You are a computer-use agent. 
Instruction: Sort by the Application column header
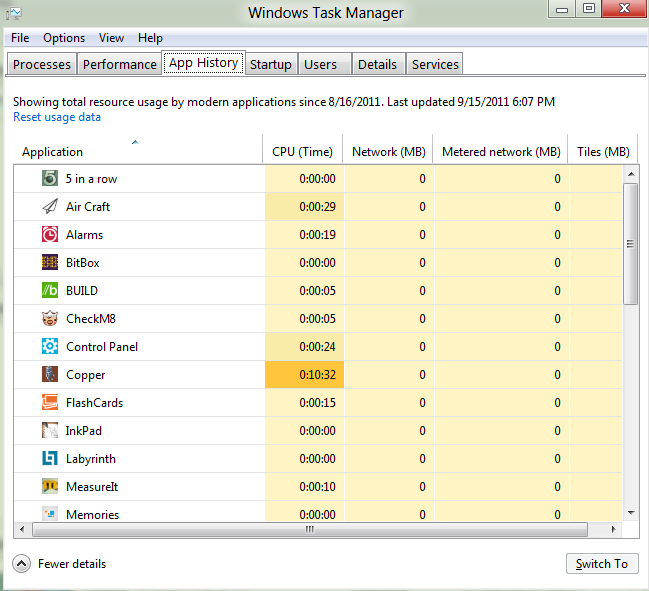[x=137, y=149]
